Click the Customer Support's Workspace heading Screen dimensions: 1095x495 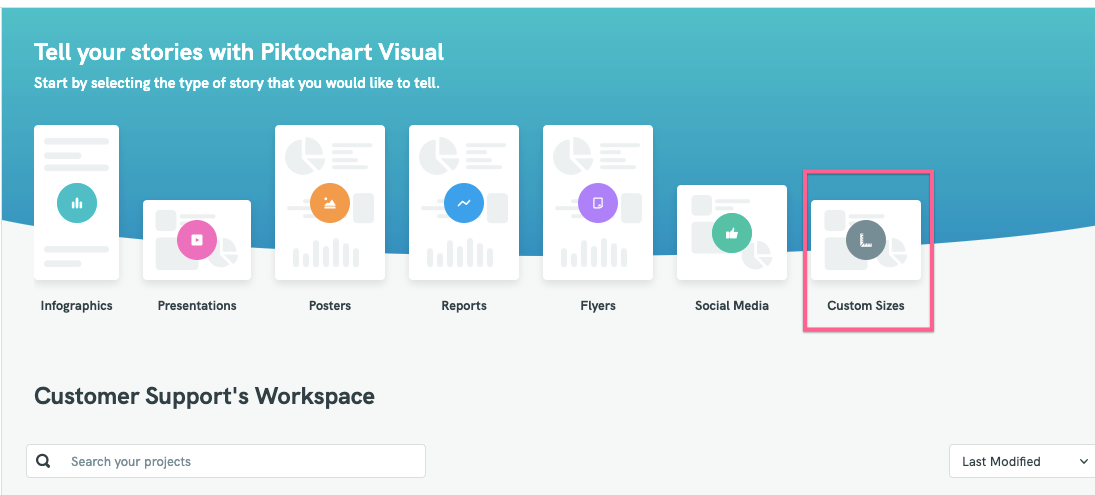[205, 397]
